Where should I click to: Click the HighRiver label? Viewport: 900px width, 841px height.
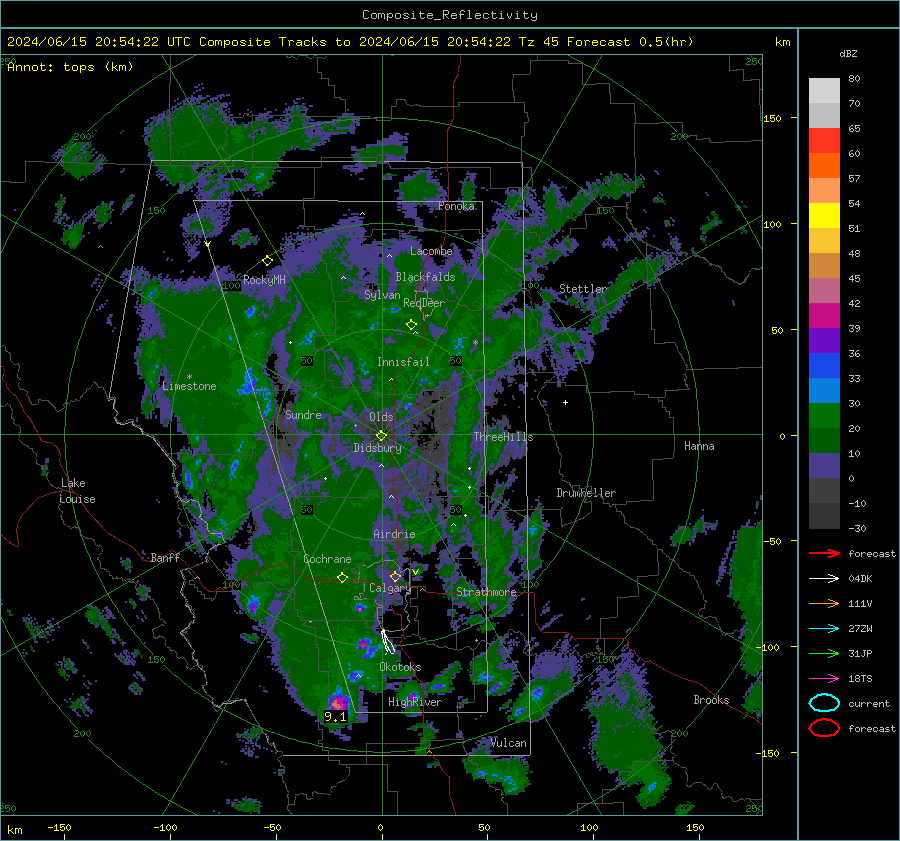(x=415, y=702)
